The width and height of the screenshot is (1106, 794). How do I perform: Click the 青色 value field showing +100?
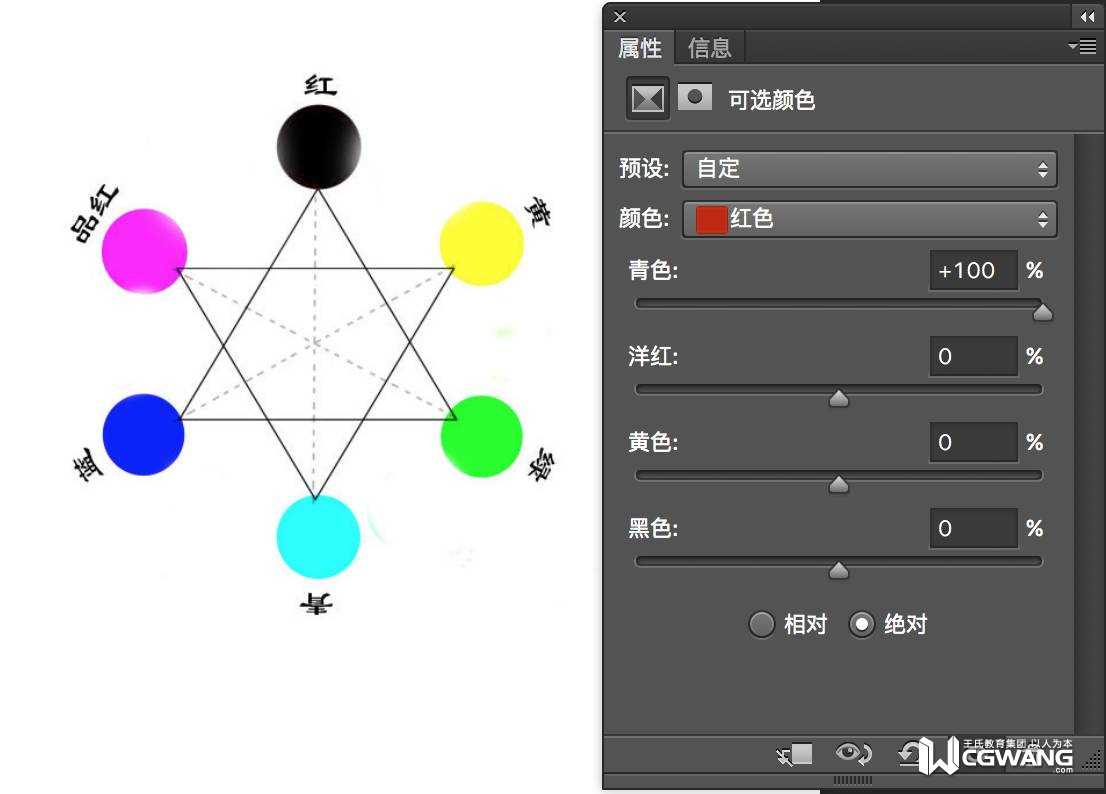[x=973, y=270]
